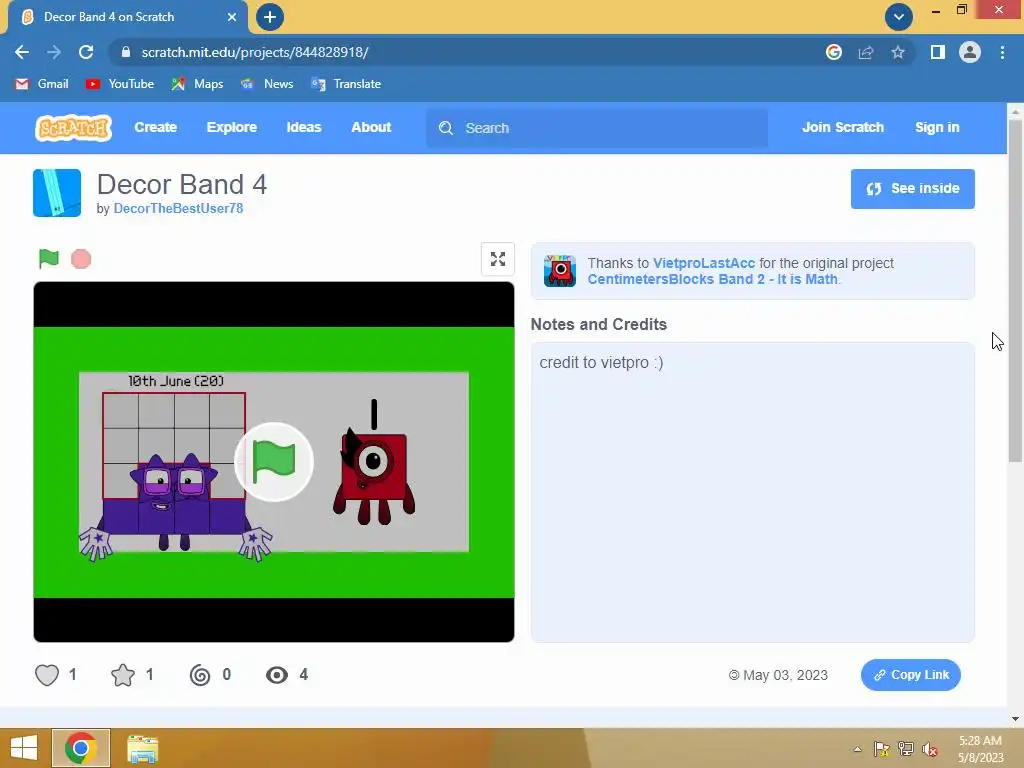
Task: Open the Maps bookmark
Action: pyautogui.click(x=197, y=84)
